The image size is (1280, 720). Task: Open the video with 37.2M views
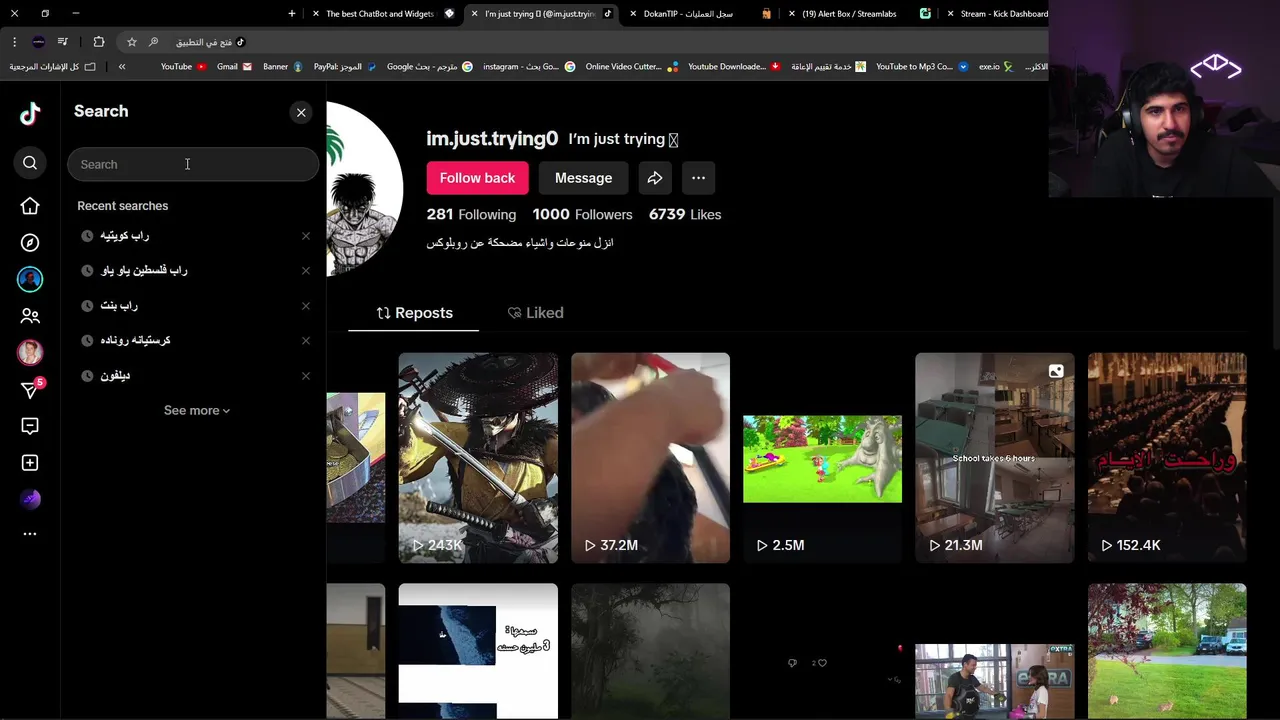pos(650,457)
